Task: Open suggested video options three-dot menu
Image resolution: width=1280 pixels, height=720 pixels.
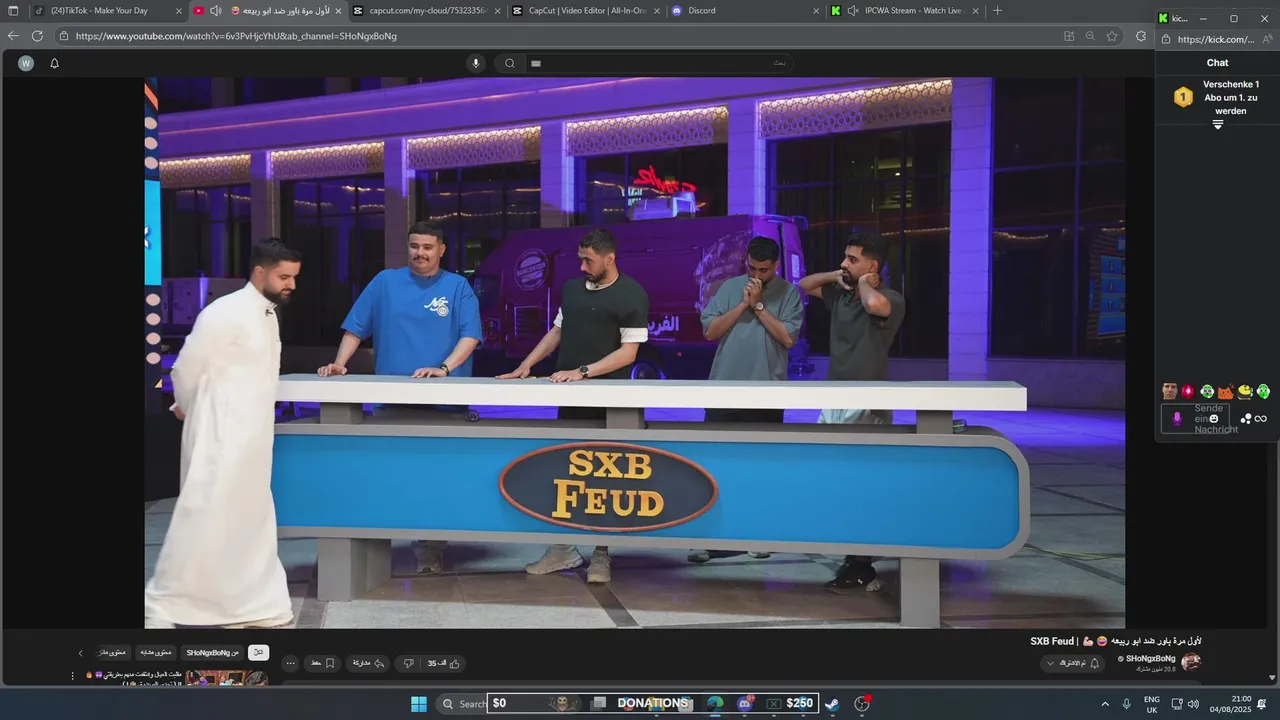Action: [x=72, y=676]
